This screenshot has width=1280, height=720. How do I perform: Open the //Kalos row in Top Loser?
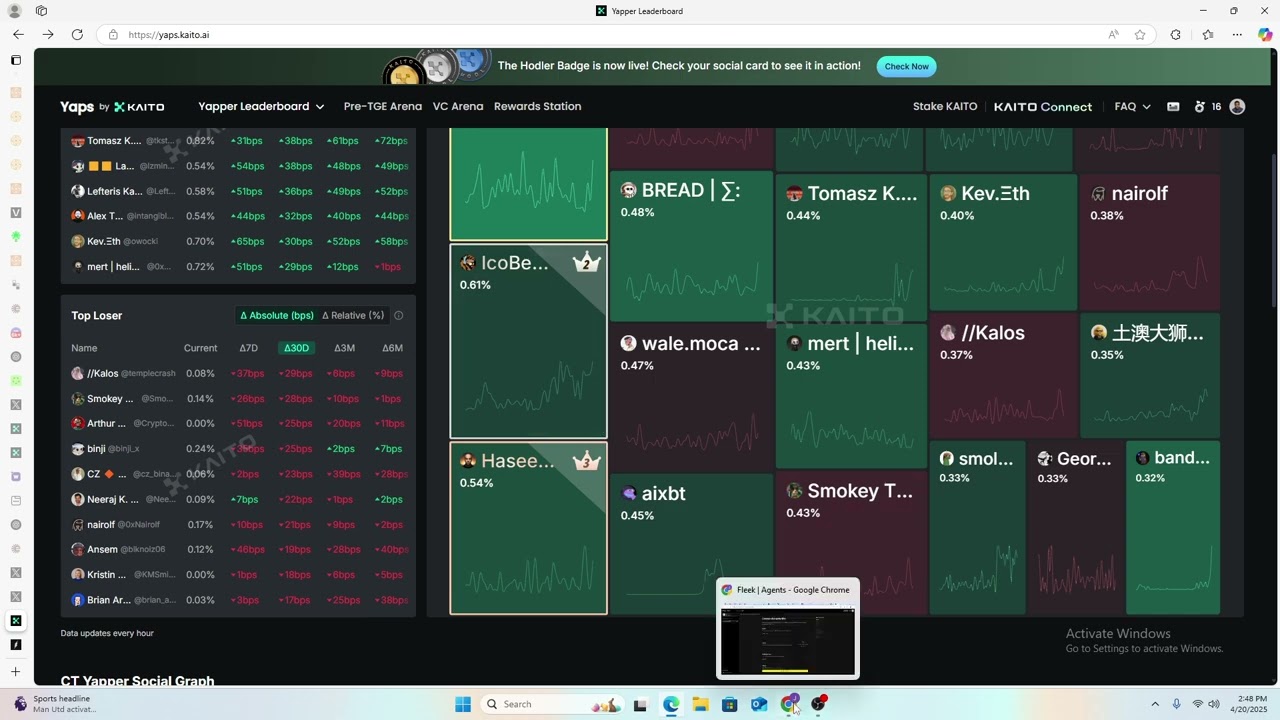pyautogui.click(x=238, y=373)
